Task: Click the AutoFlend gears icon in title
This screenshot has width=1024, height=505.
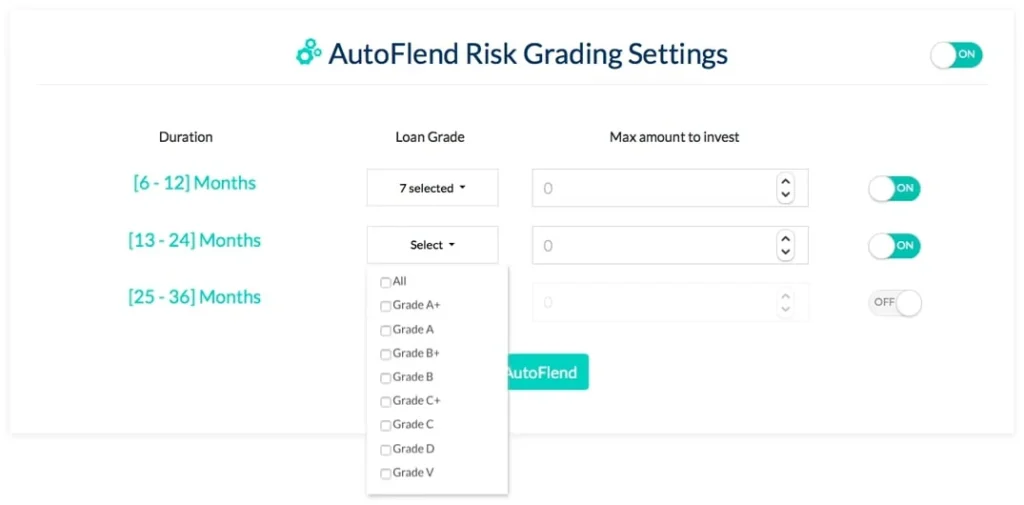Action: (x=308, y=53)
